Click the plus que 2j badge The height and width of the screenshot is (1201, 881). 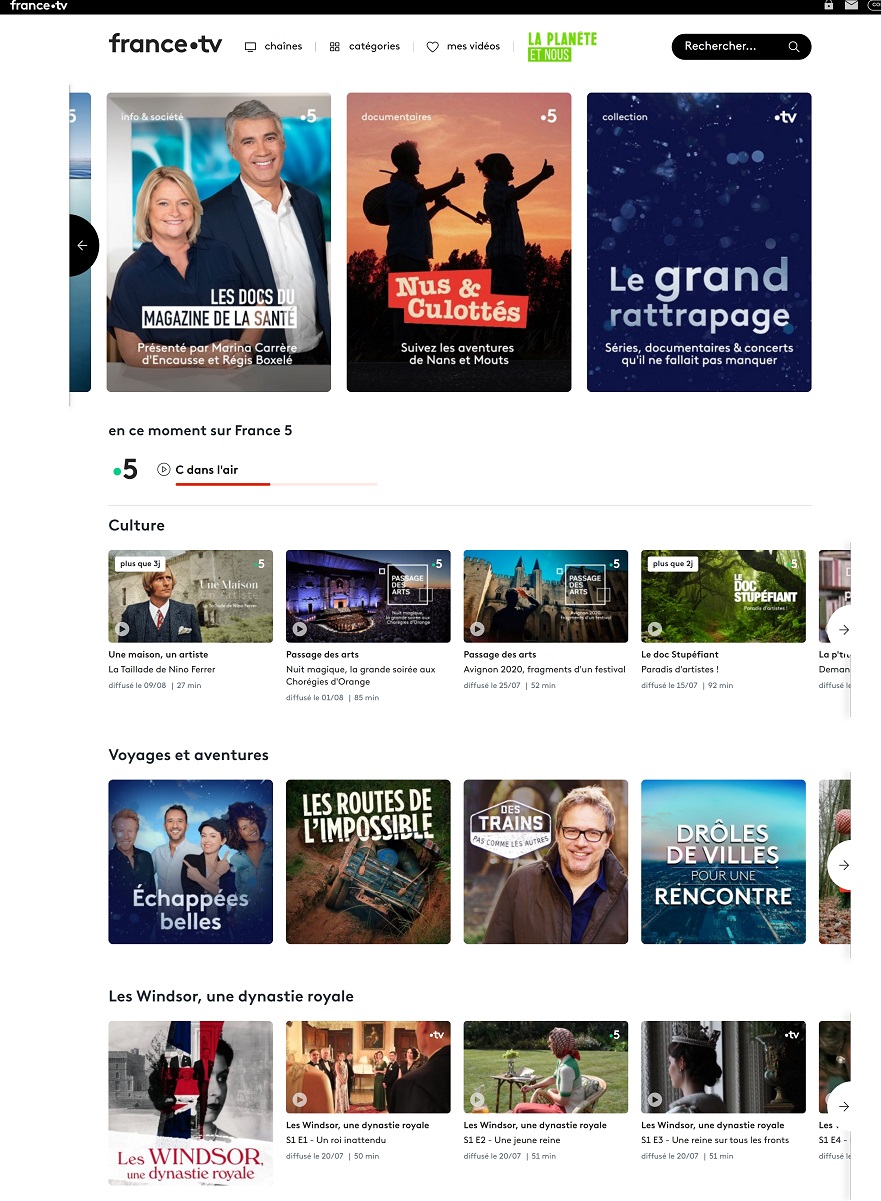(x=673, y=564)
